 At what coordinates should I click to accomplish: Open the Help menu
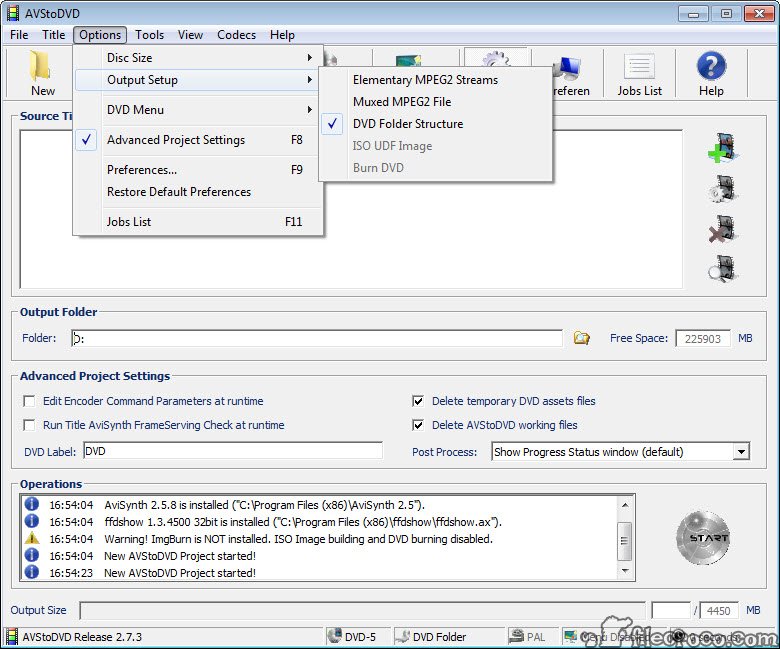pyautogui.click(x=282, y=35)
